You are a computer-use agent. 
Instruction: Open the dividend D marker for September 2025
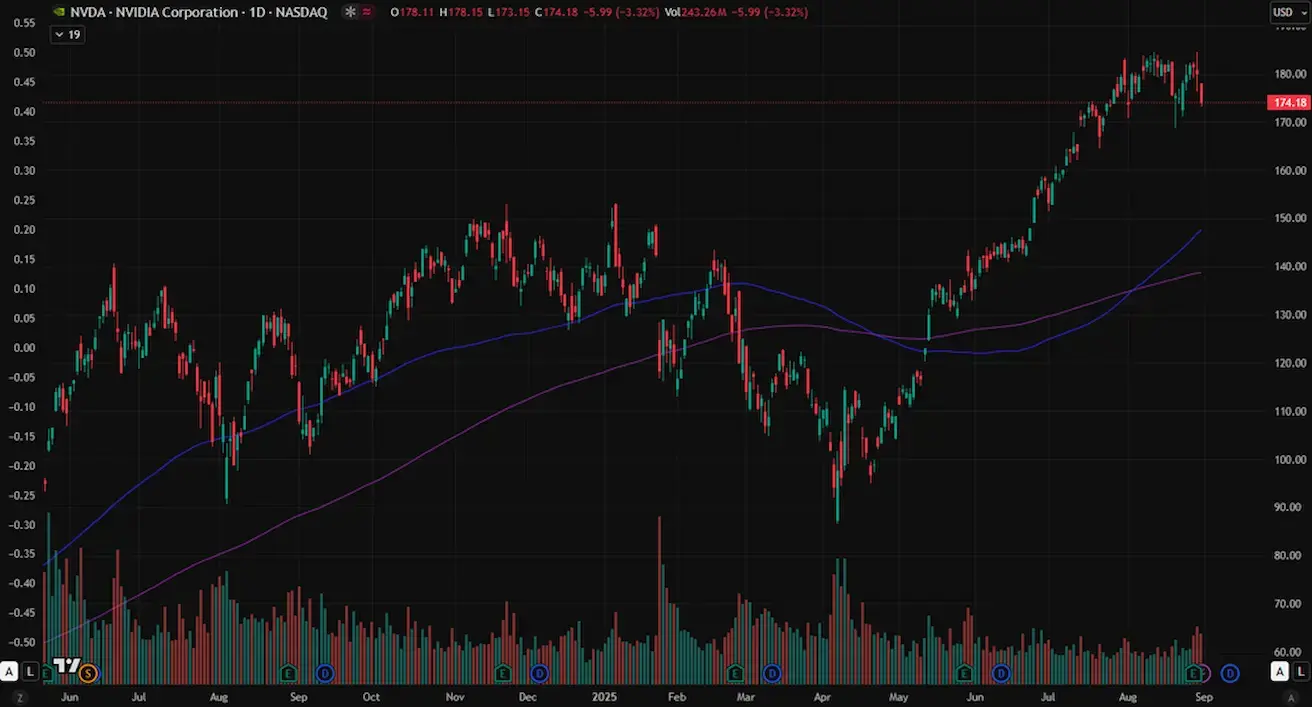(x=1229, y=672)
